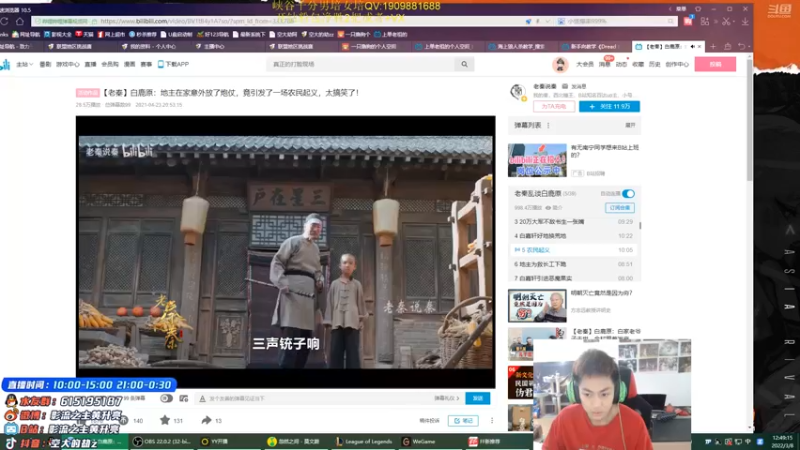Click the bilibili search input field

coord(360,64)
